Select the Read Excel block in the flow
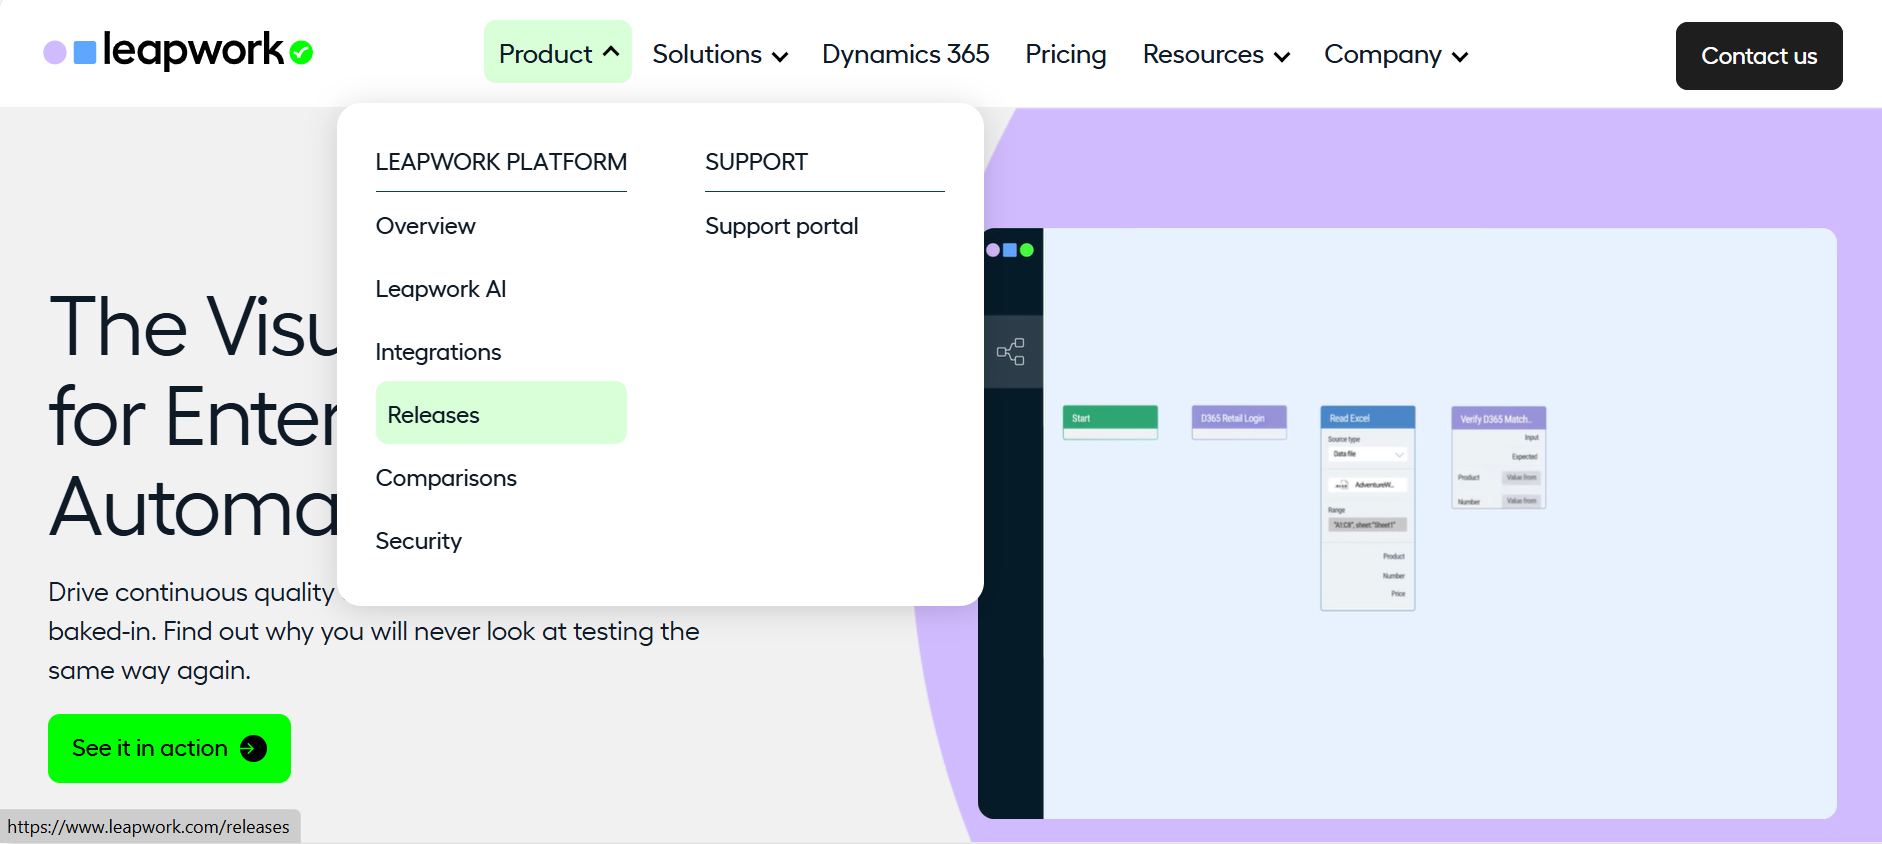 [x=1367, y=418]
